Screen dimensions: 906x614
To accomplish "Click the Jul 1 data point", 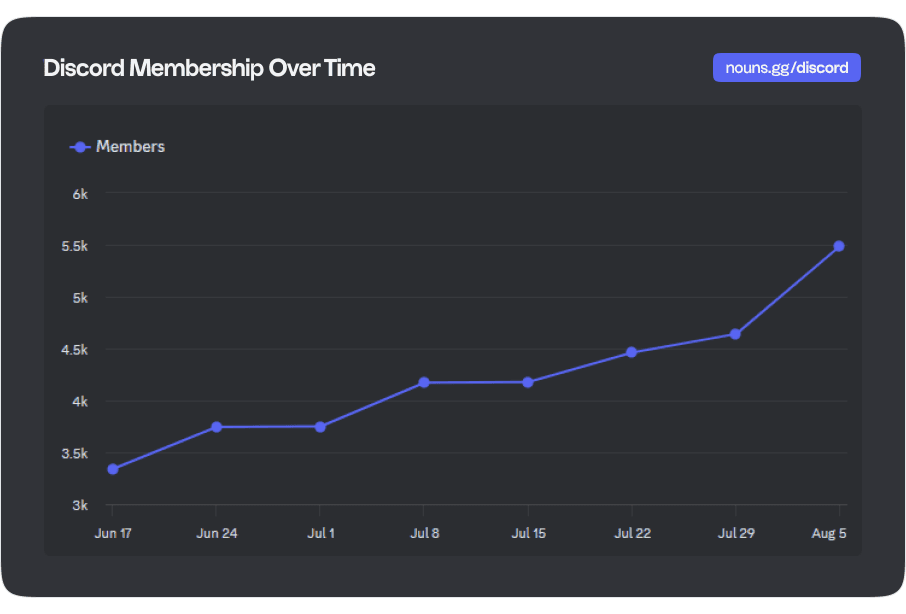I will (320, 427).
